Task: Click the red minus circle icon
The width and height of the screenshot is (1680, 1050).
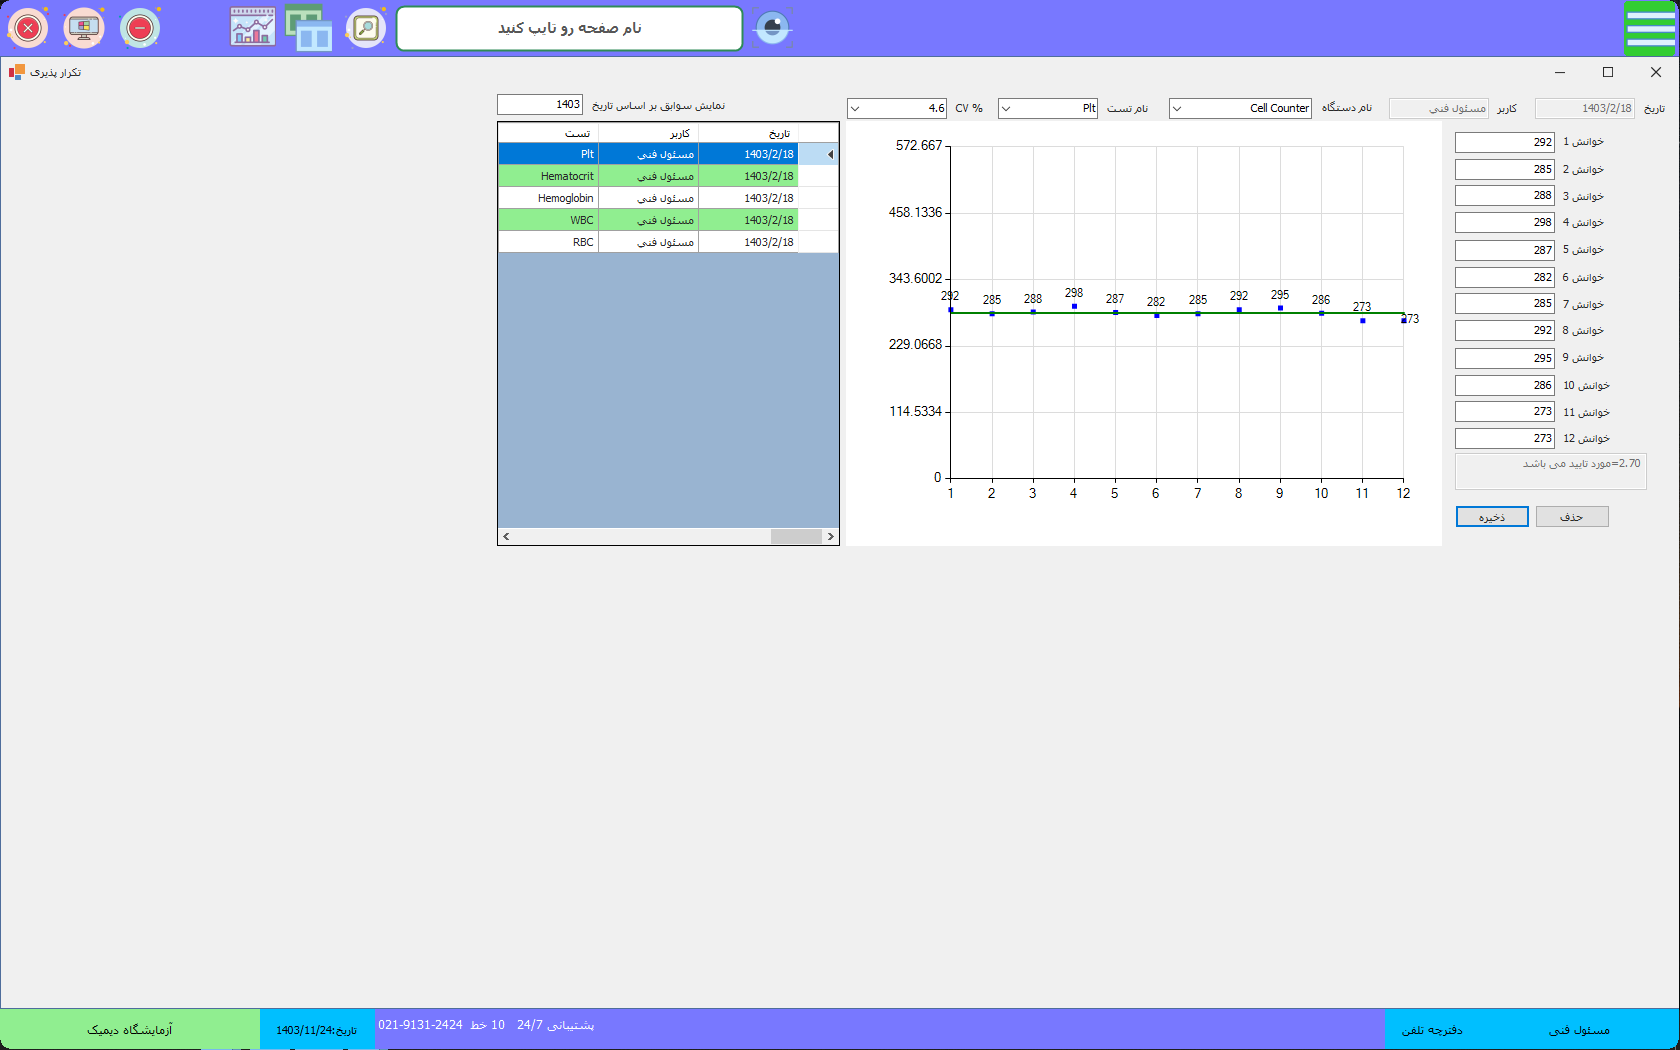Action: tap(140, 29)
